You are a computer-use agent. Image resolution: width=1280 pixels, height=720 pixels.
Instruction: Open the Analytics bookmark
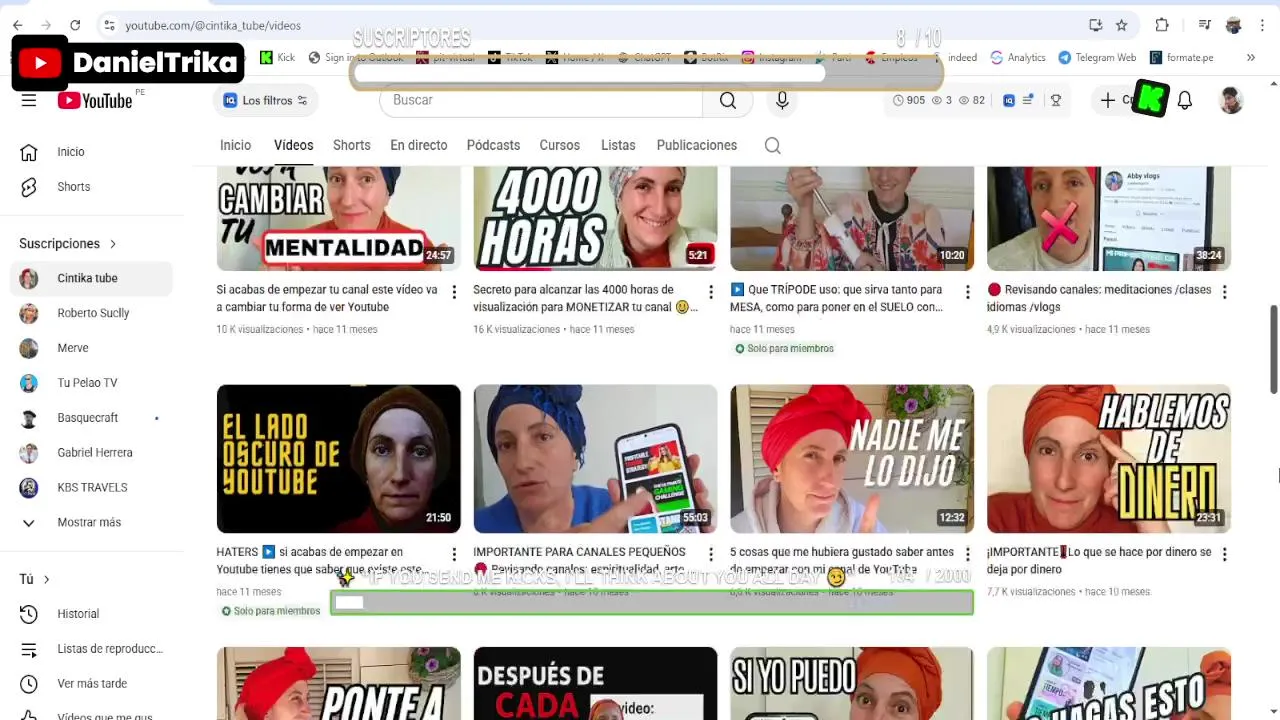click(x=1018, y=57)
